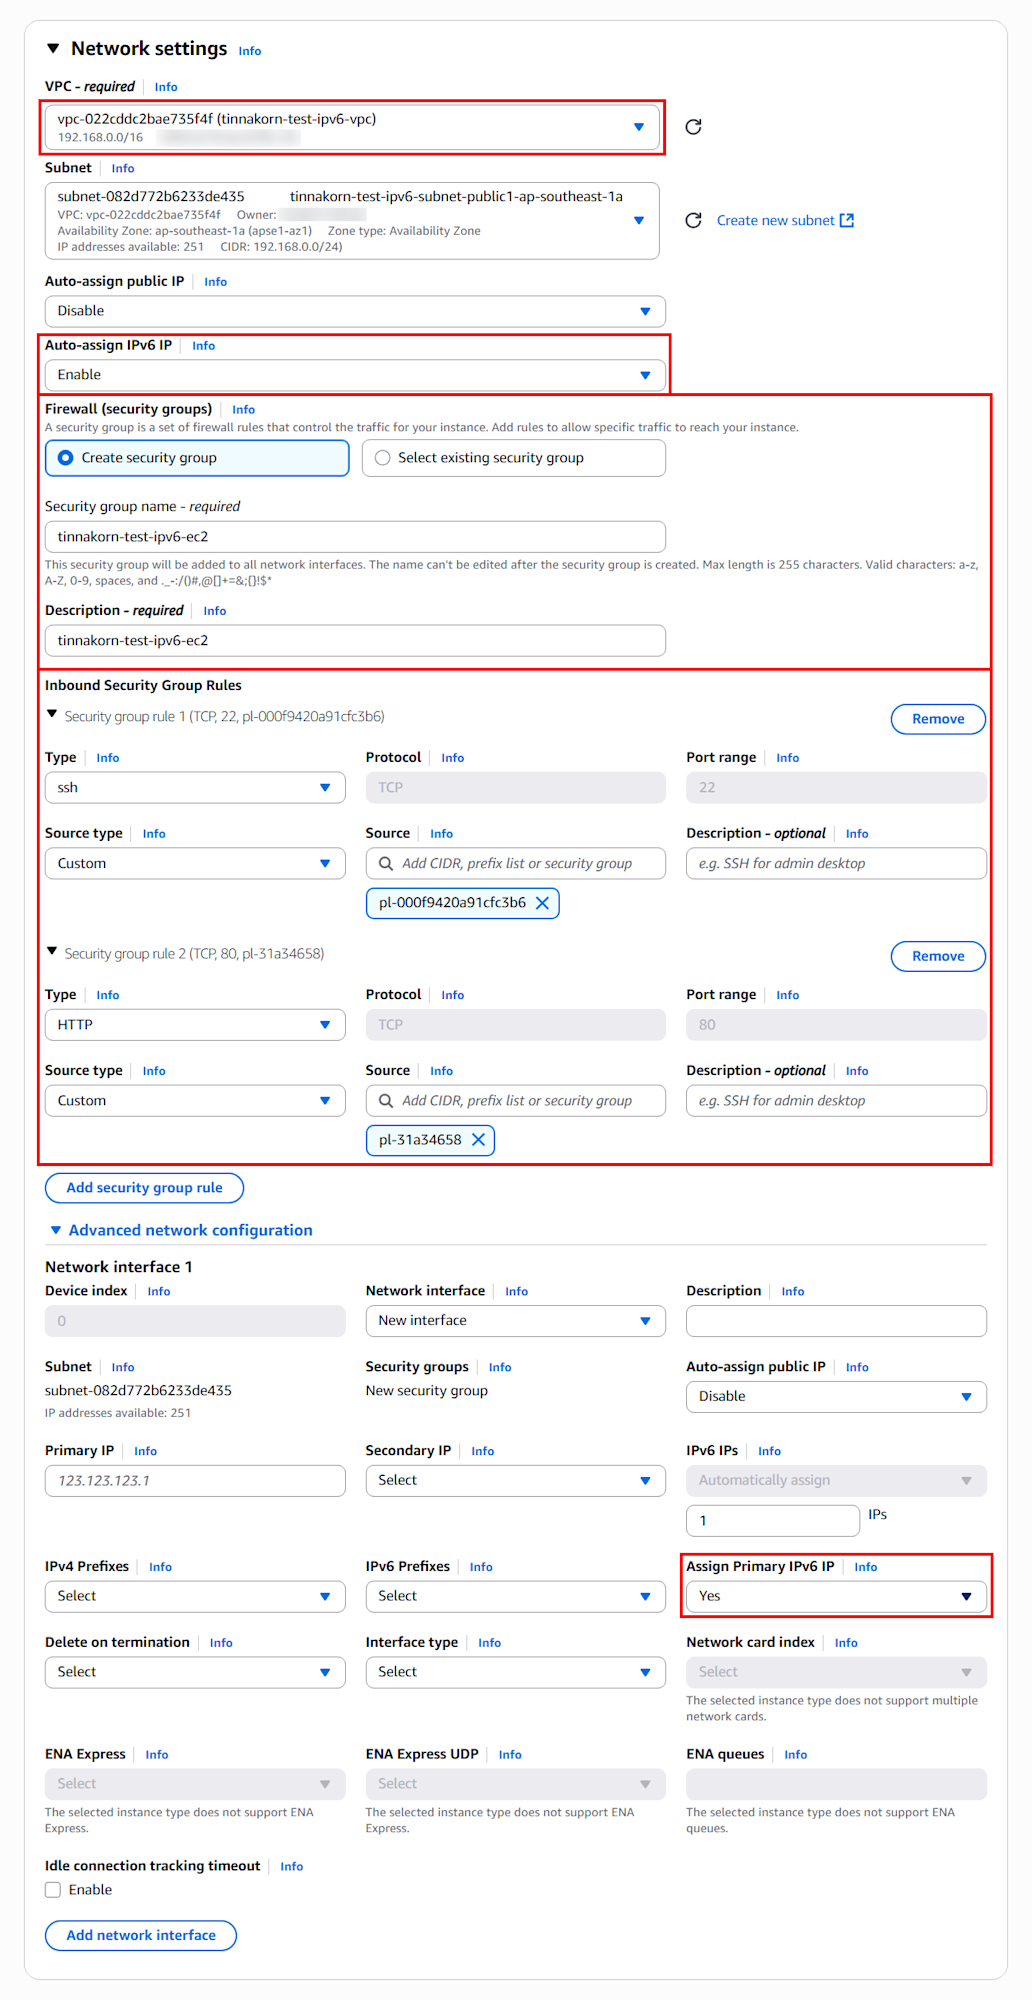Select the Create security group radio
This screenshot has width=1032, height=2000.
tap(66, 458)
